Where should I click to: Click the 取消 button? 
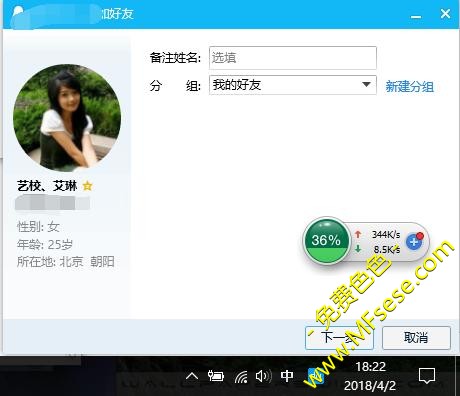[x=416, y=338]
